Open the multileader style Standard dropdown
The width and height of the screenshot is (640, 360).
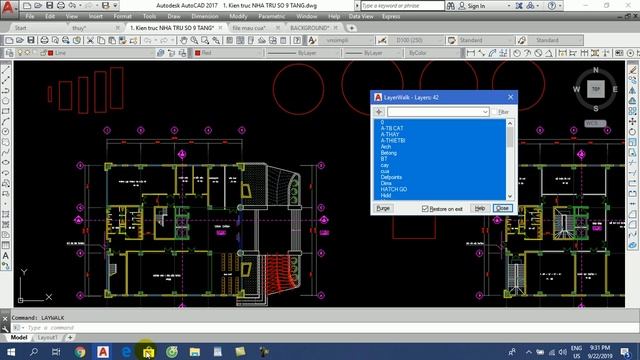(555, 40)
